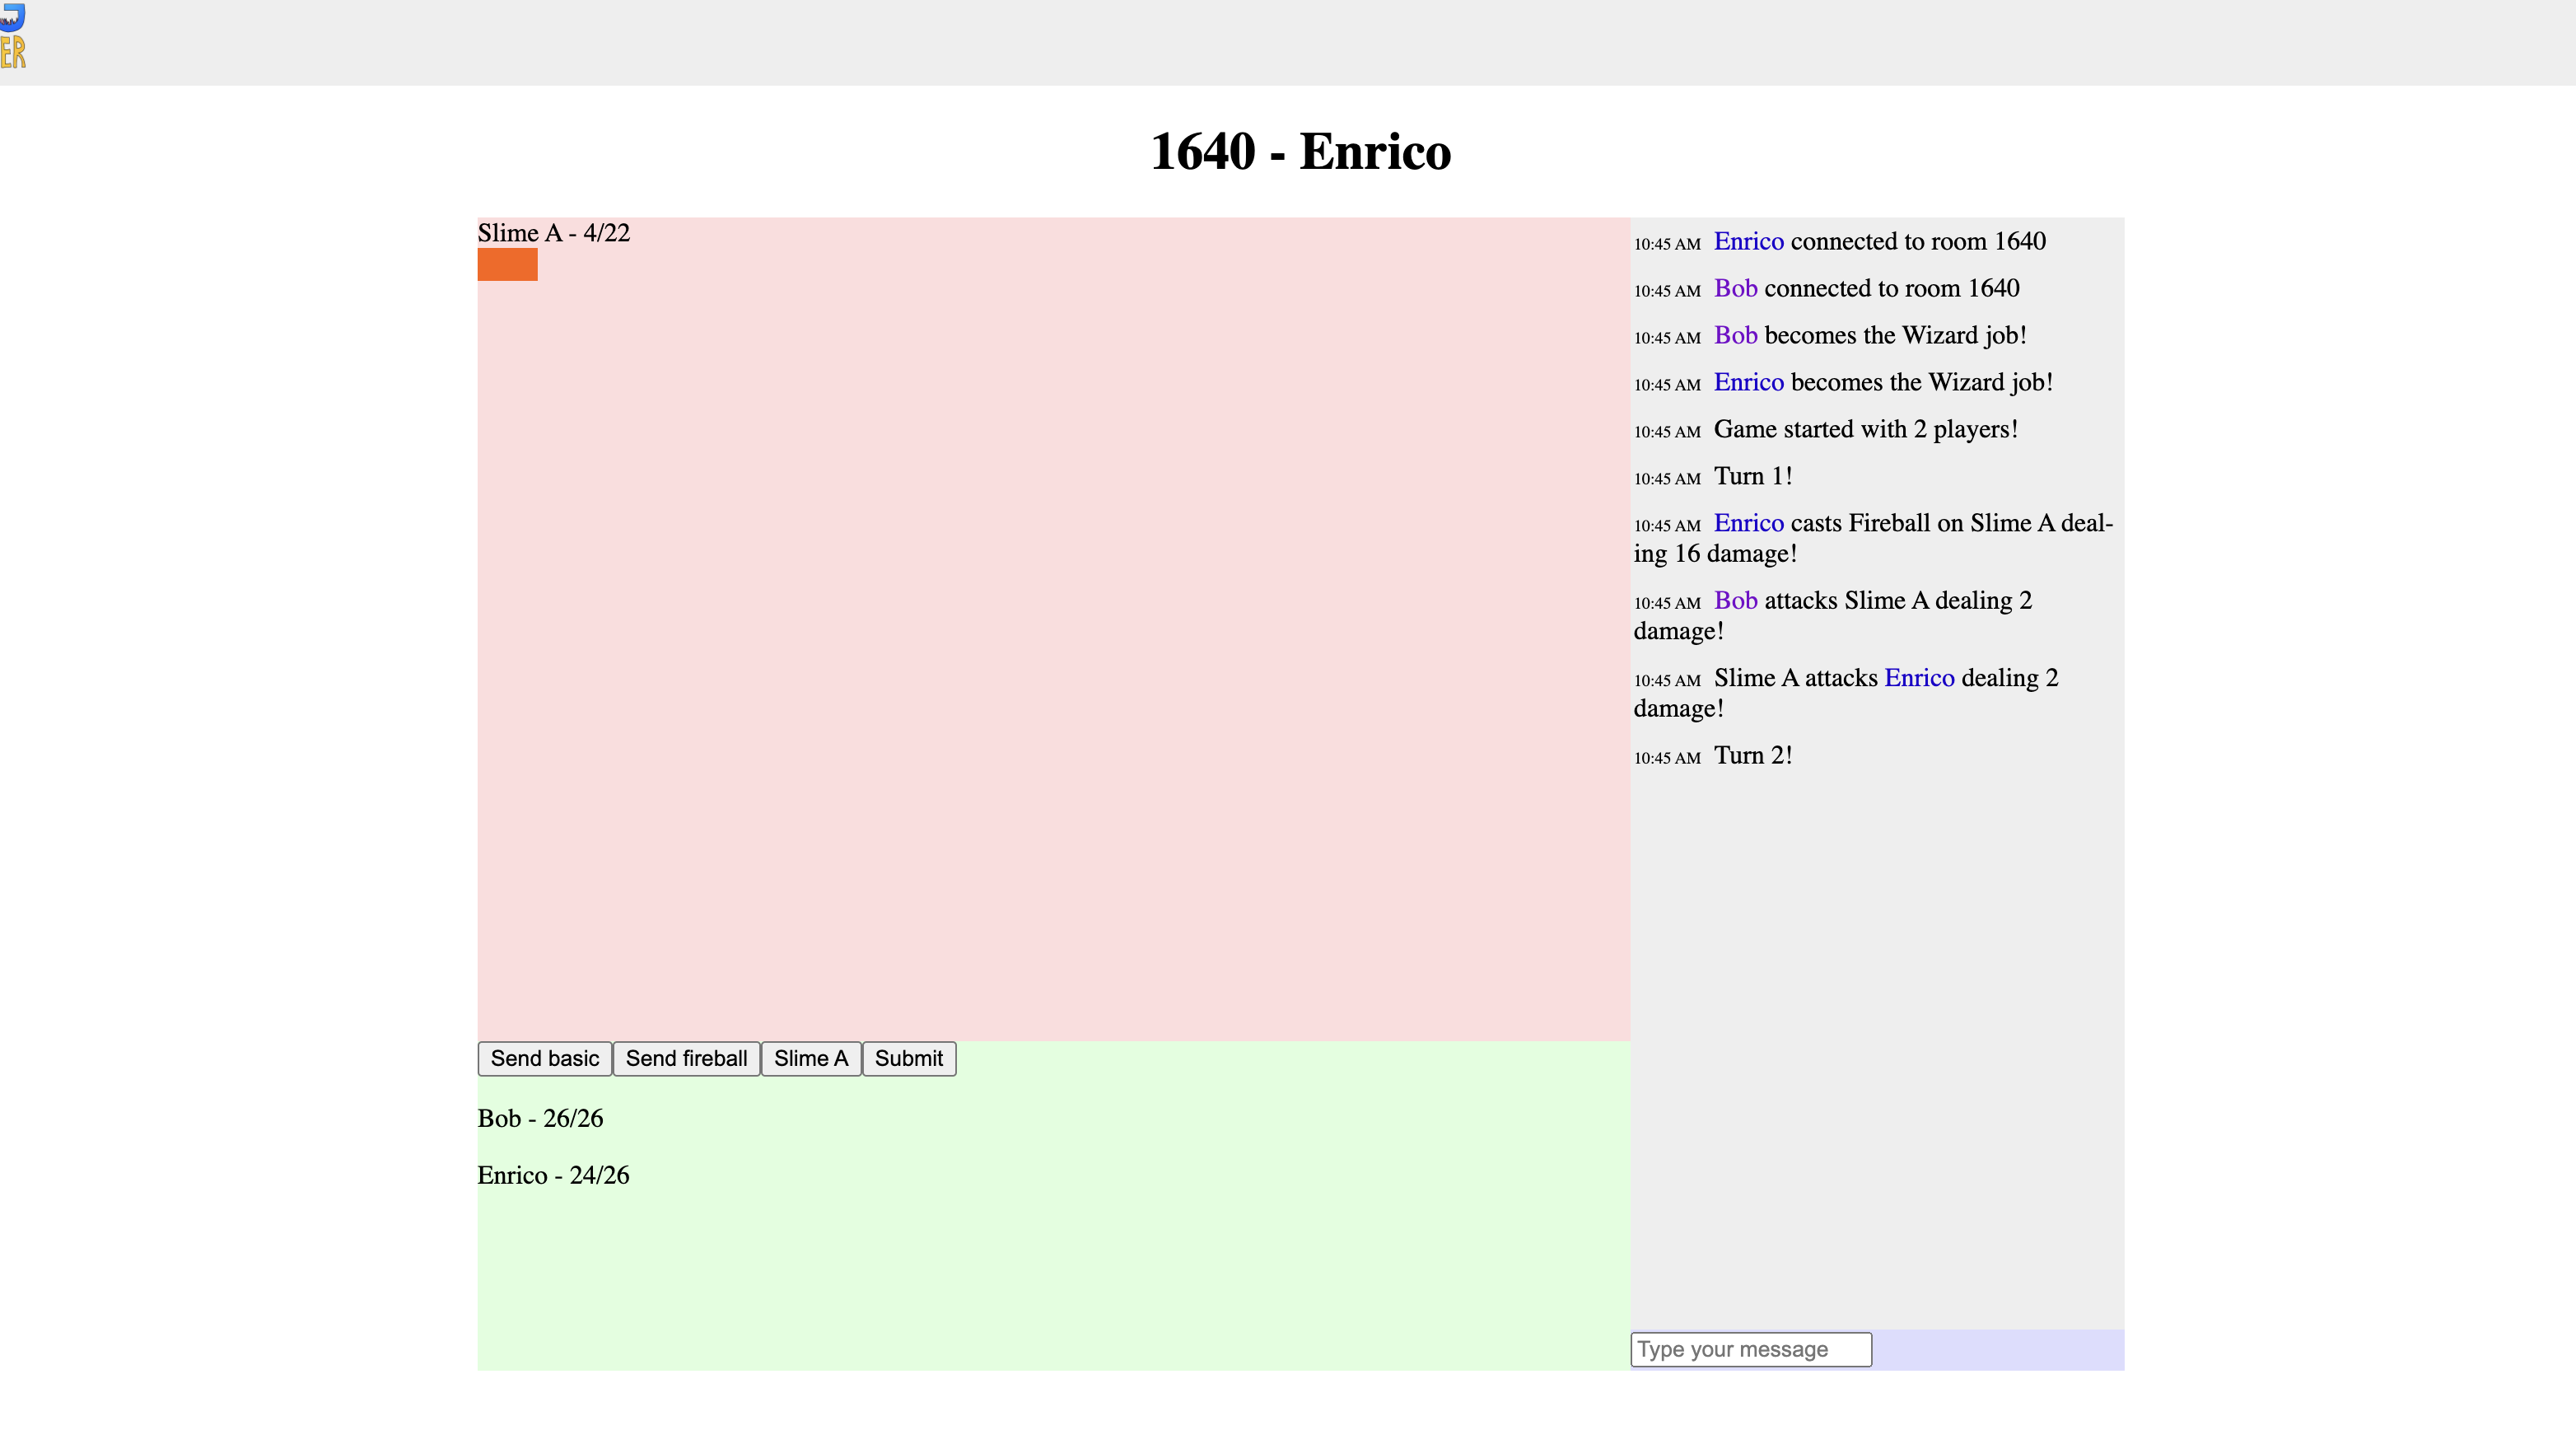This screenshot has width=2576, height=1430.
Task: Click Bob in attacks Slime A message
Action: point(1735,600)
